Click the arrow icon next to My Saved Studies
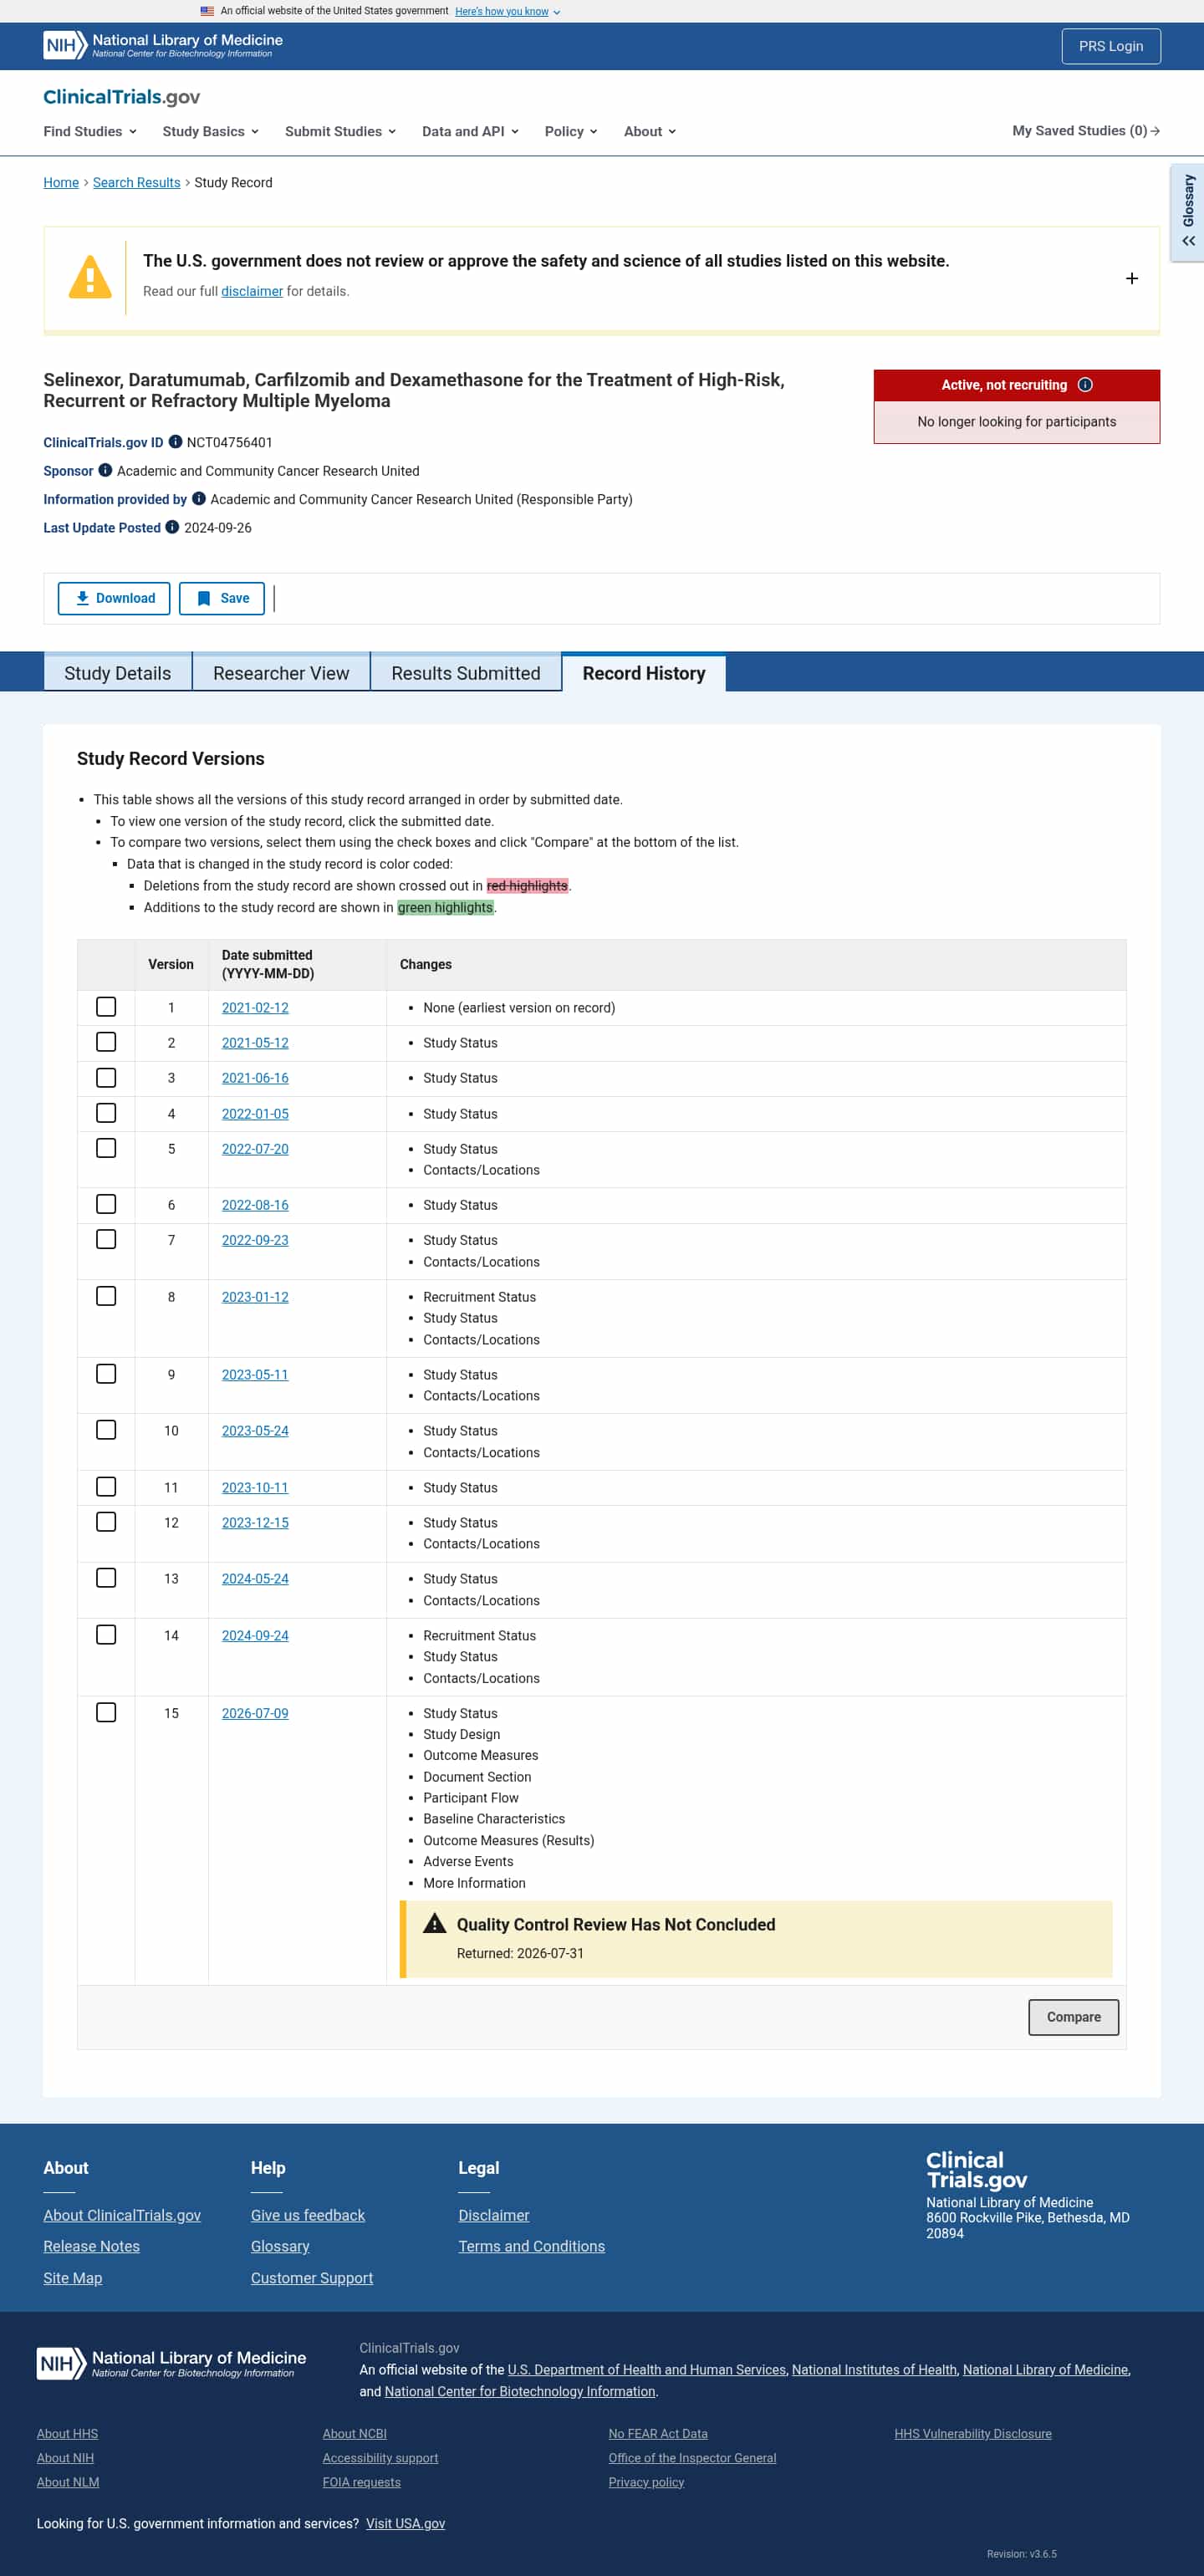 [1155, 131]
